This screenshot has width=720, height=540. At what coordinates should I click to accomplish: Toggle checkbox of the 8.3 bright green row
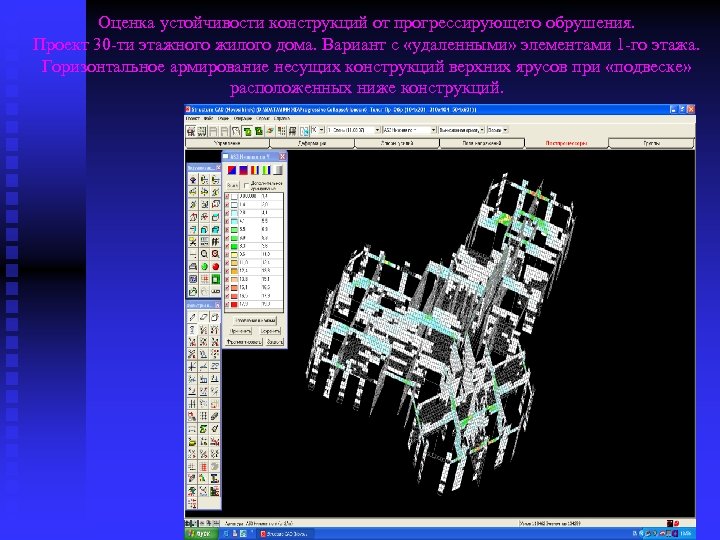point(227,246)
